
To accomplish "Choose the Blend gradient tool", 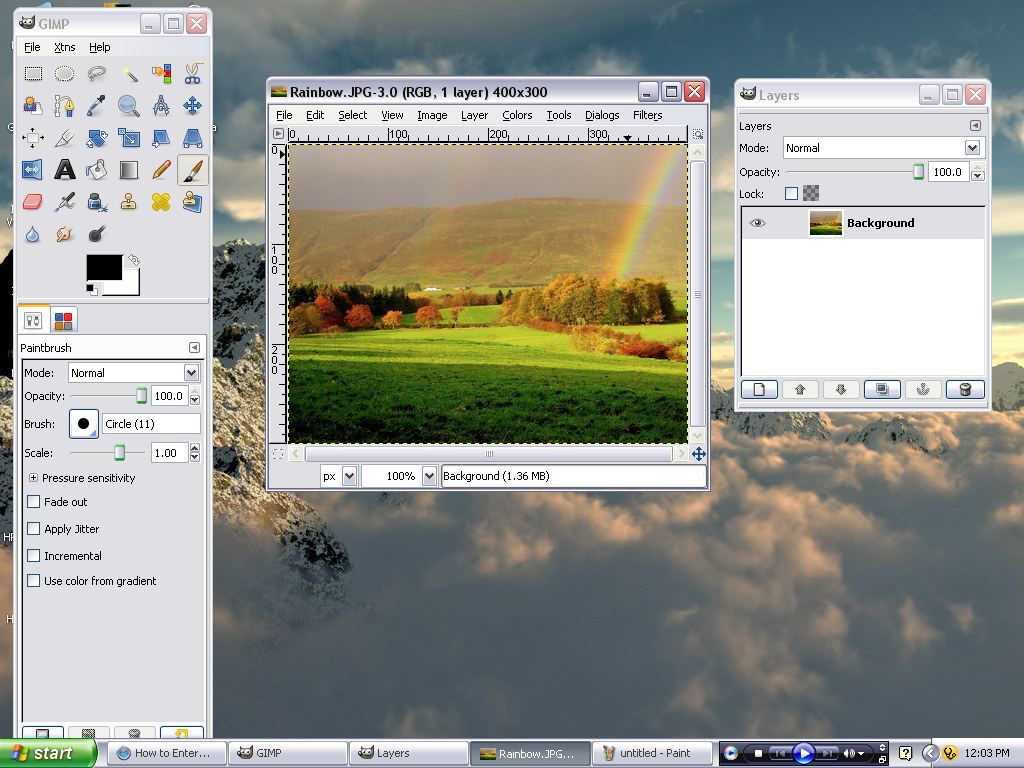I will coord(129,170).
